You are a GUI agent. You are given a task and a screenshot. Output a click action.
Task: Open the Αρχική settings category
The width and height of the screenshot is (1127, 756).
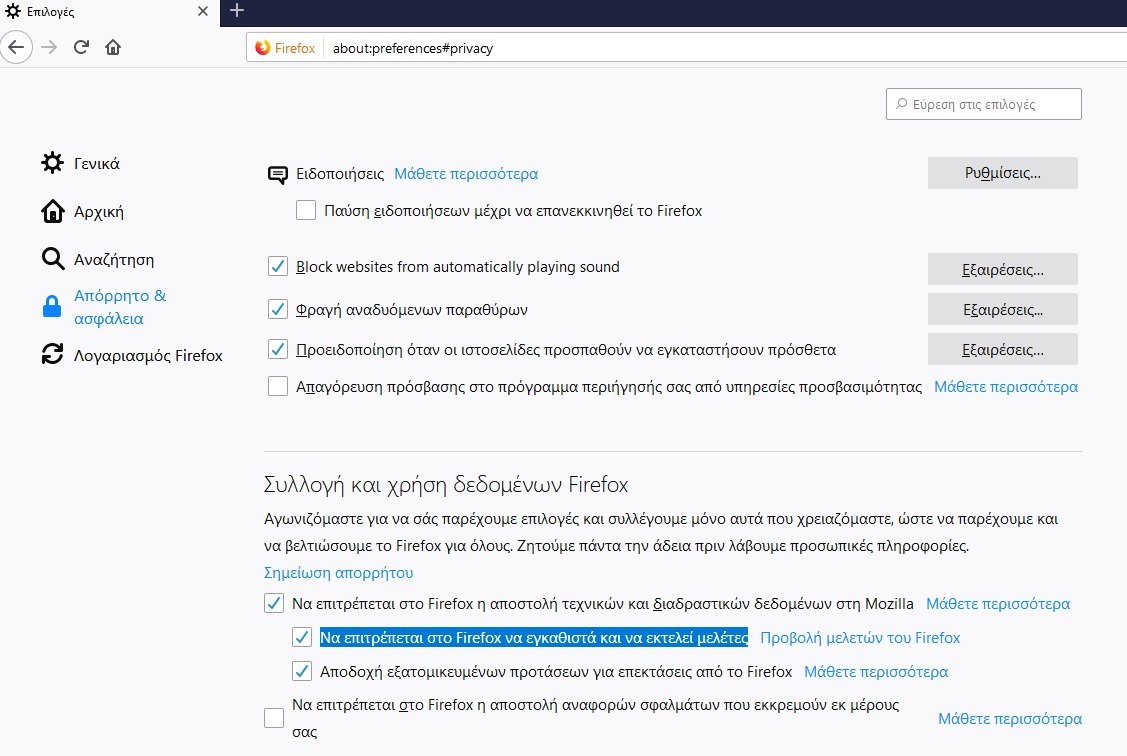click(x=83, y=211)
